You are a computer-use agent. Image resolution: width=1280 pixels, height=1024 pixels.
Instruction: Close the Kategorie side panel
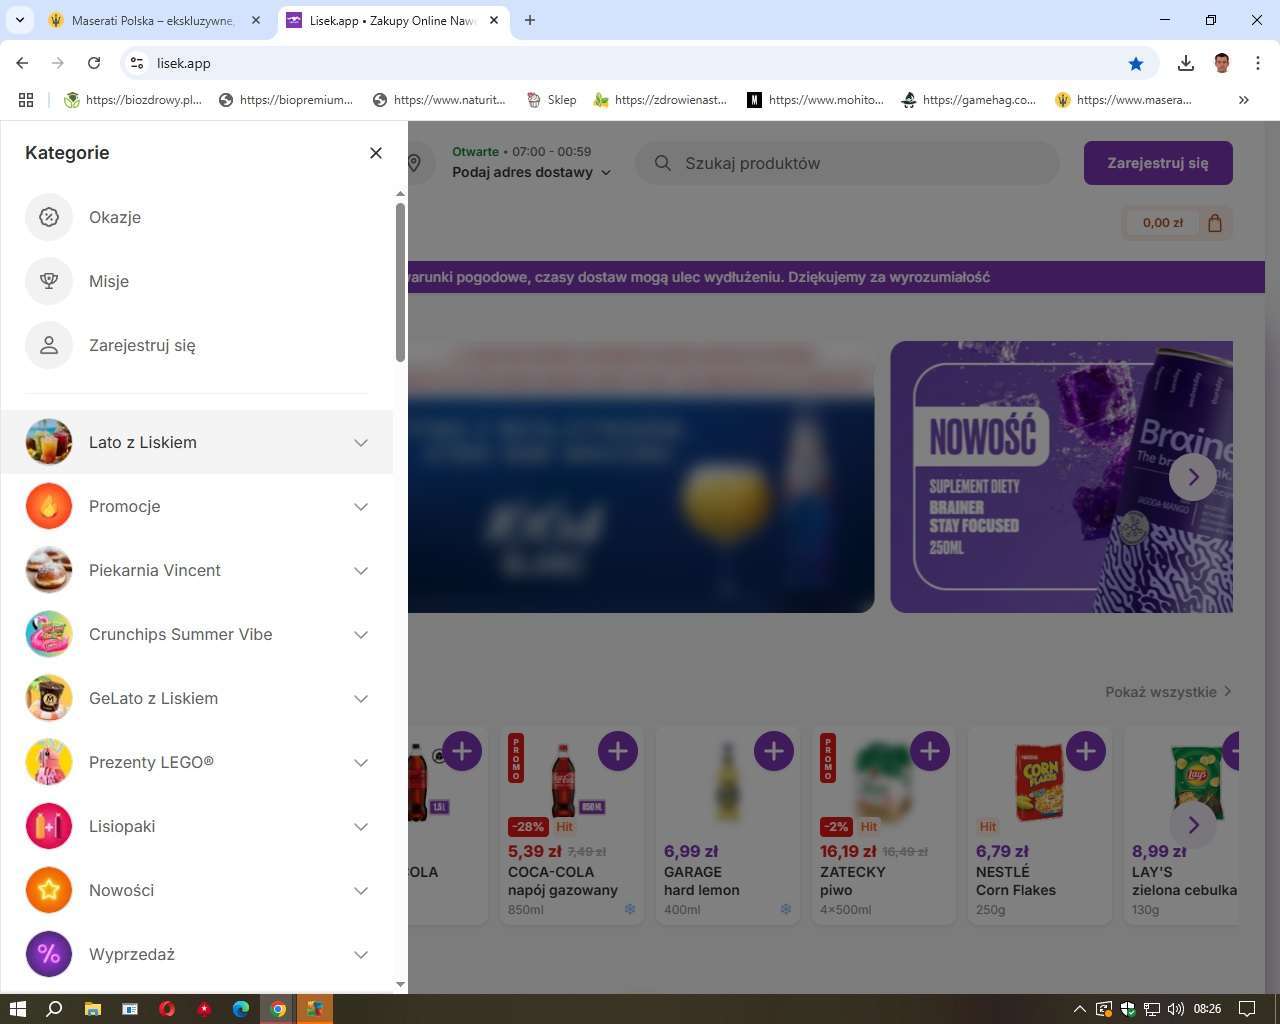click(x=376, y=153)
